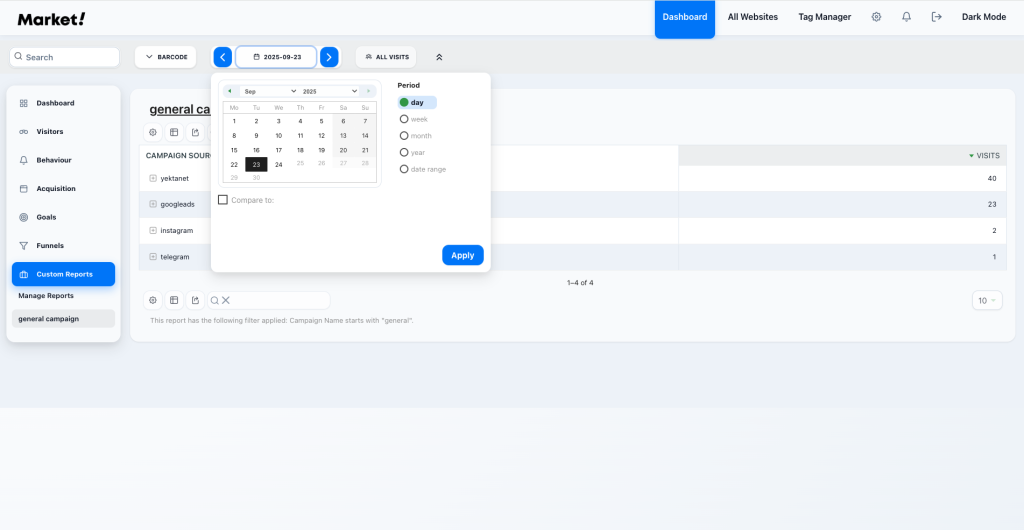Switch to Dark Mode

(983, 17)
